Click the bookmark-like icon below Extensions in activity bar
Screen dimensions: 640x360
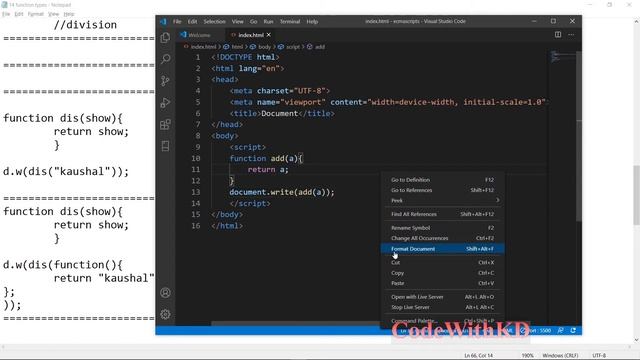click(x=165, y=146)
